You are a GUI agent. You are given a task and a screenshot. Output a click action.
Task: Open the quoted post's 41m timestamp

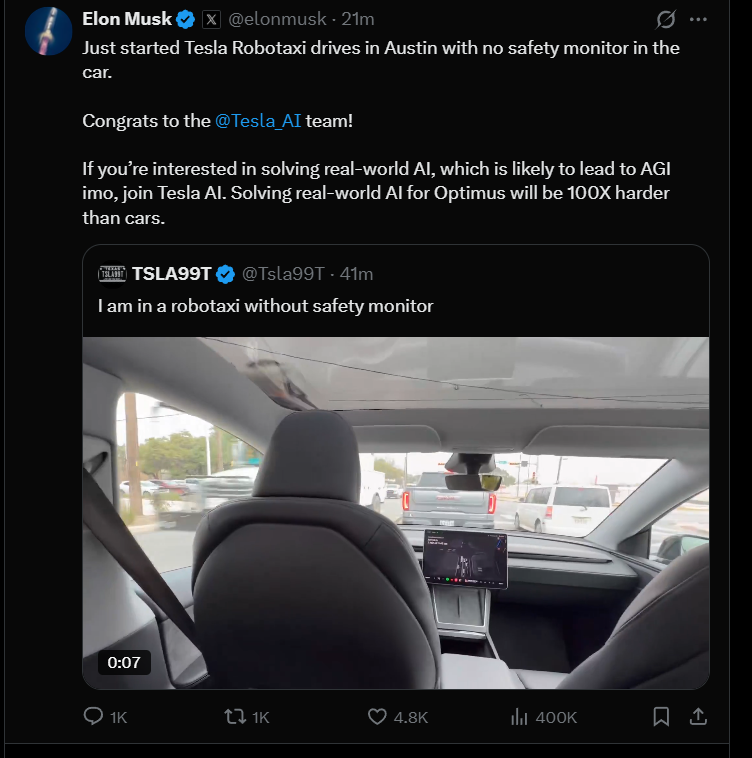click(356, 274)
